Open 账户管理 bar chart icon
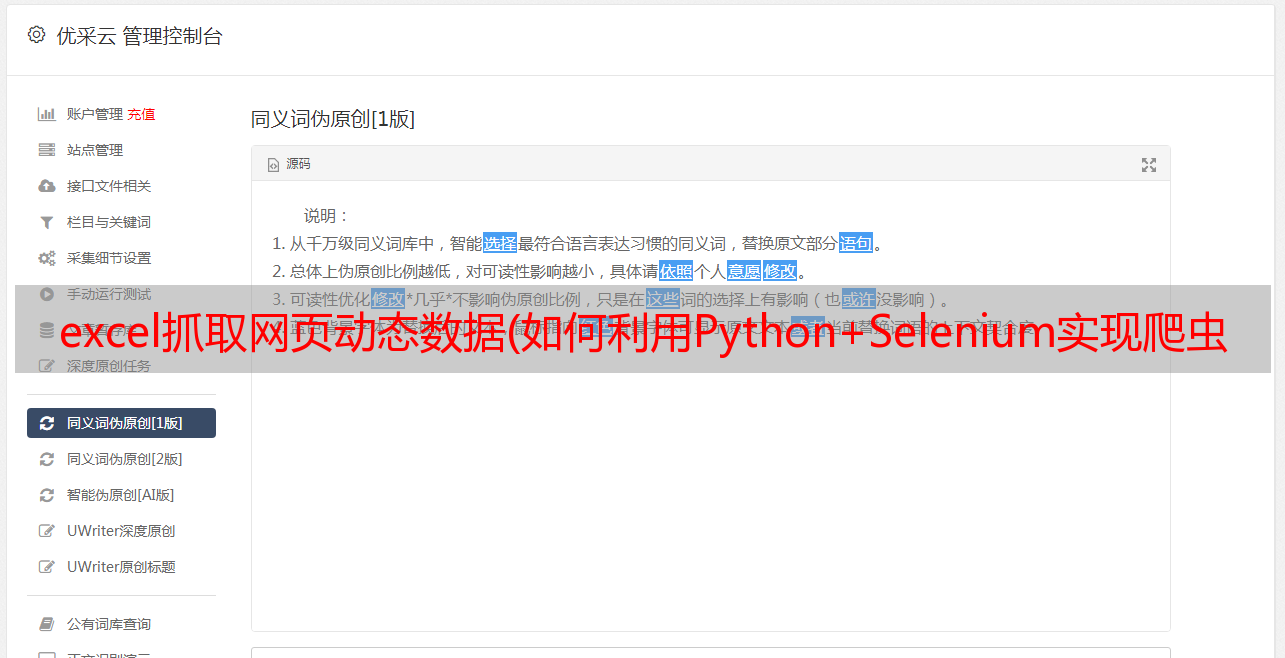The width and height of the screenshot is (1285, 658). [46, 114]
